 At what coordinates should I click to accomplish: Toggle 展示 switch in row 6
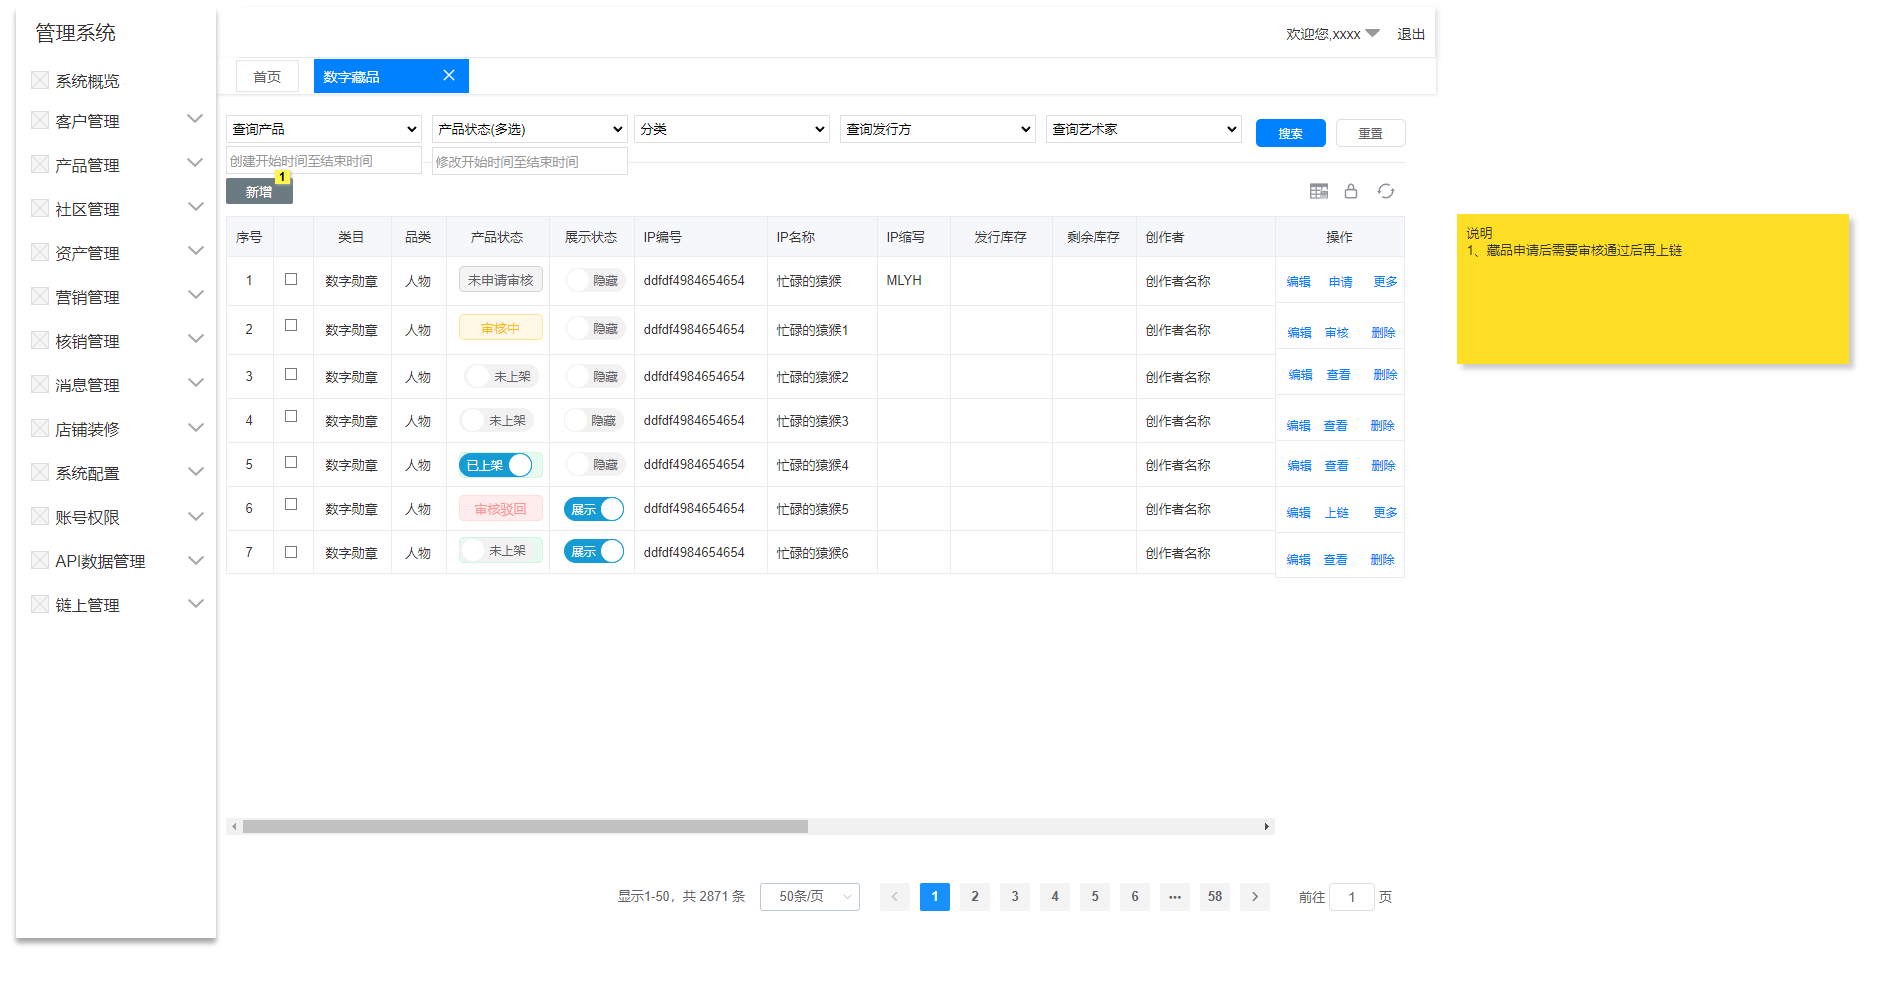click(594, 509)
